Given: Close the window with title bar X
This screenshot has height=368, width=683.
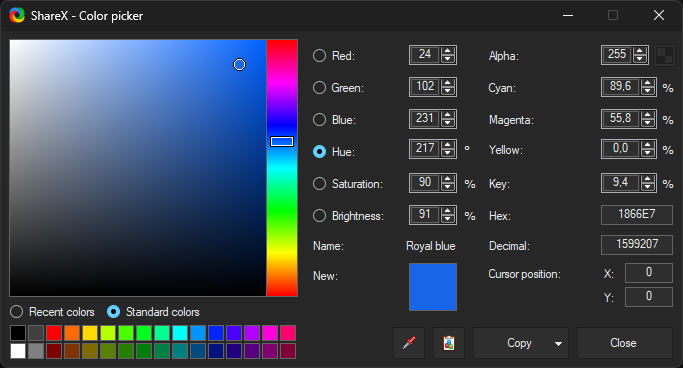Looking at the screenshot, I should (x=659, y=15).
